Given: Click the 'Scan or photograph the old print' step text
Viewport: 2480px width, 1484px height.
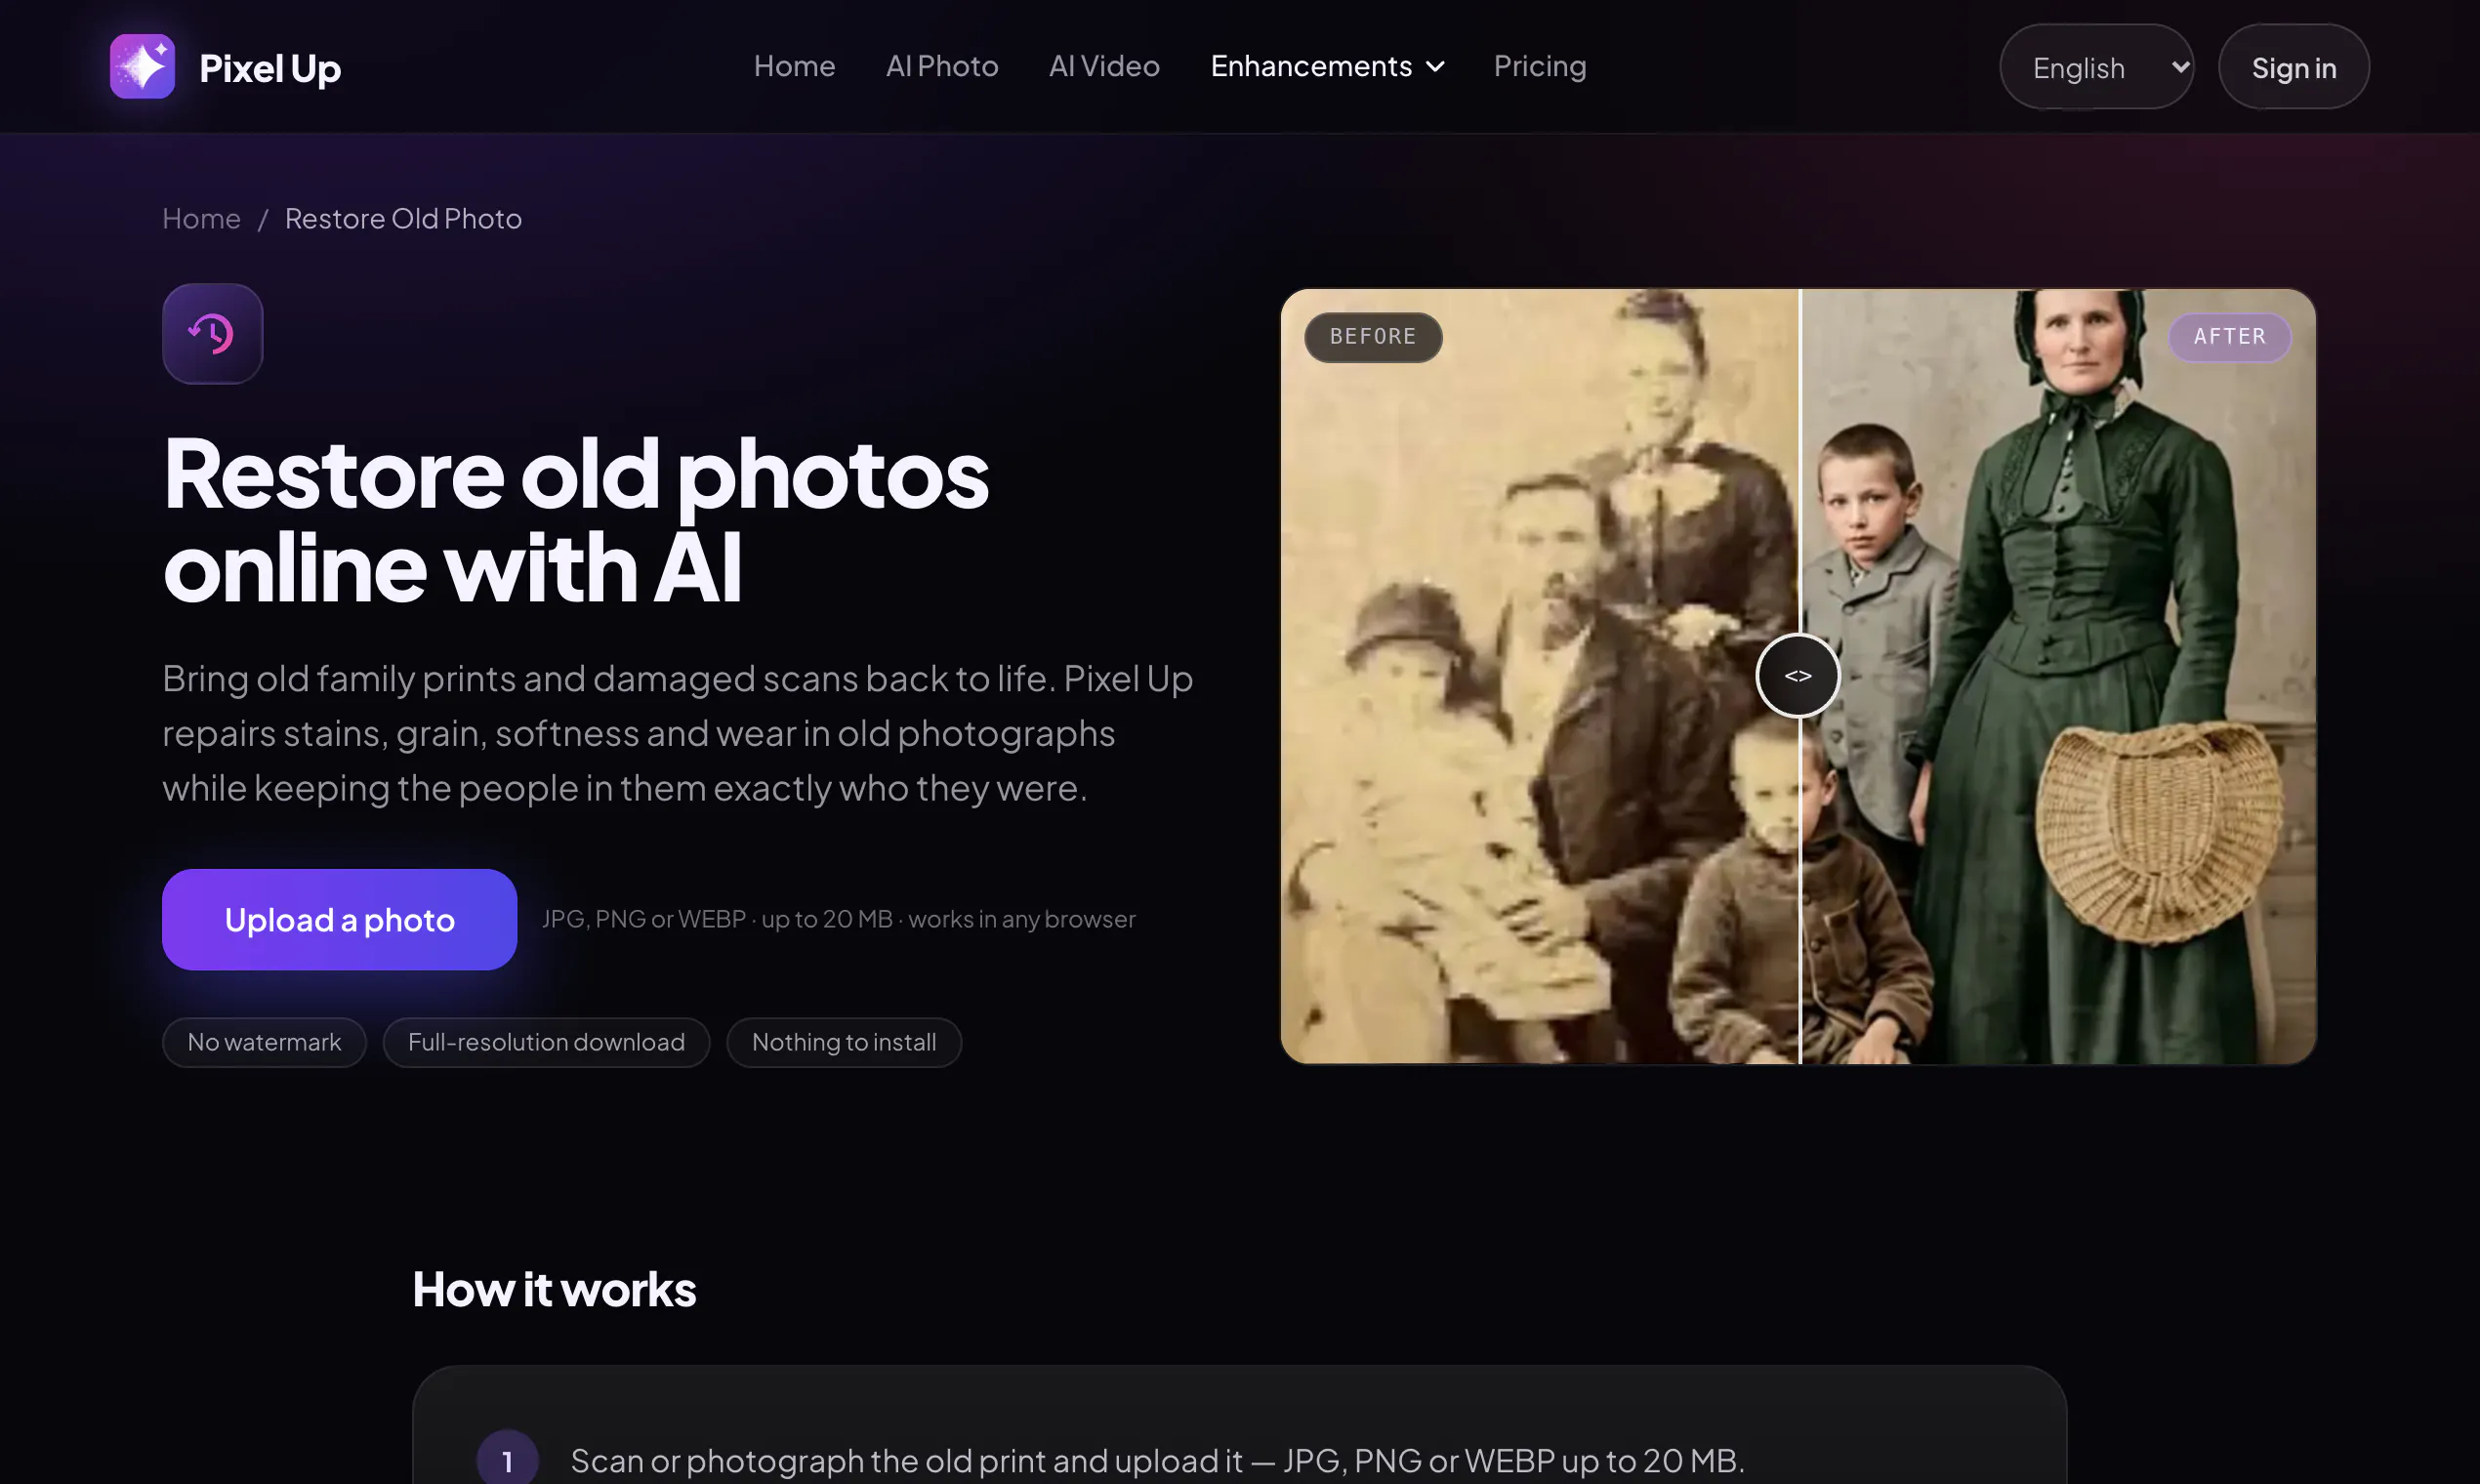Looking at the screenshot, I should (1157, 1460).
